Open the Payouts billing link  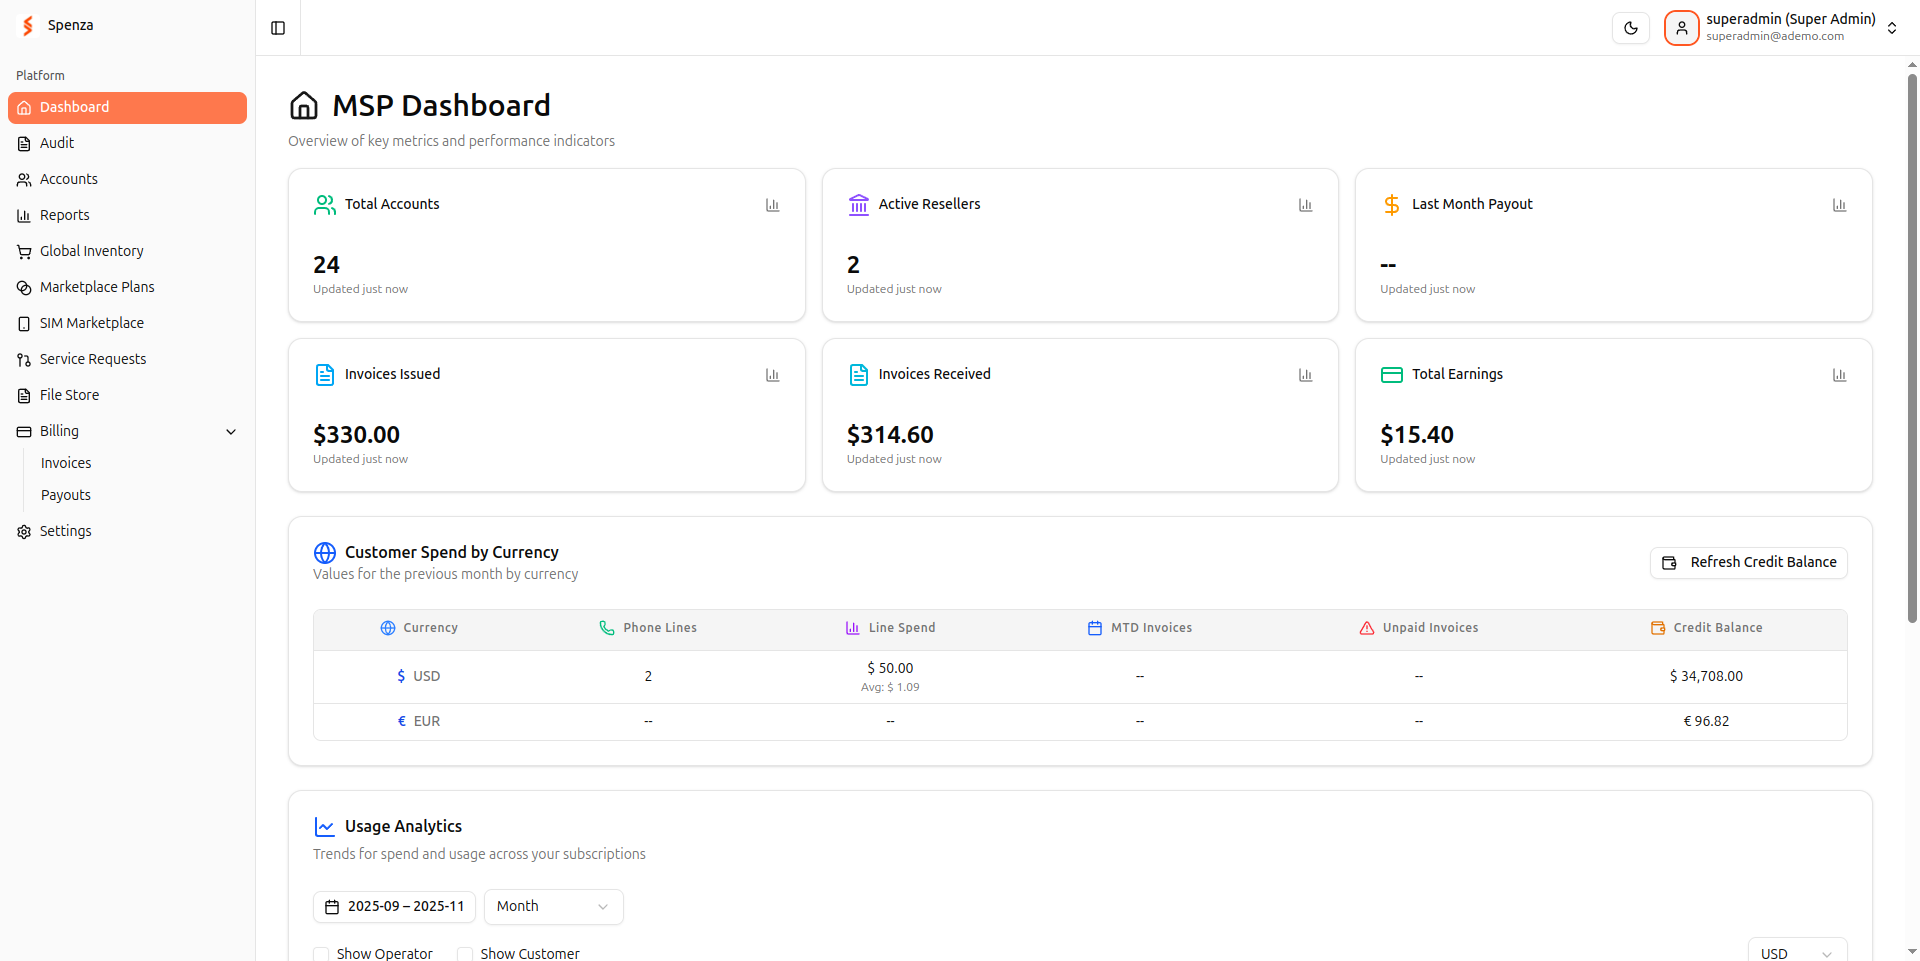pyautogui.click(x=66, y=495)
